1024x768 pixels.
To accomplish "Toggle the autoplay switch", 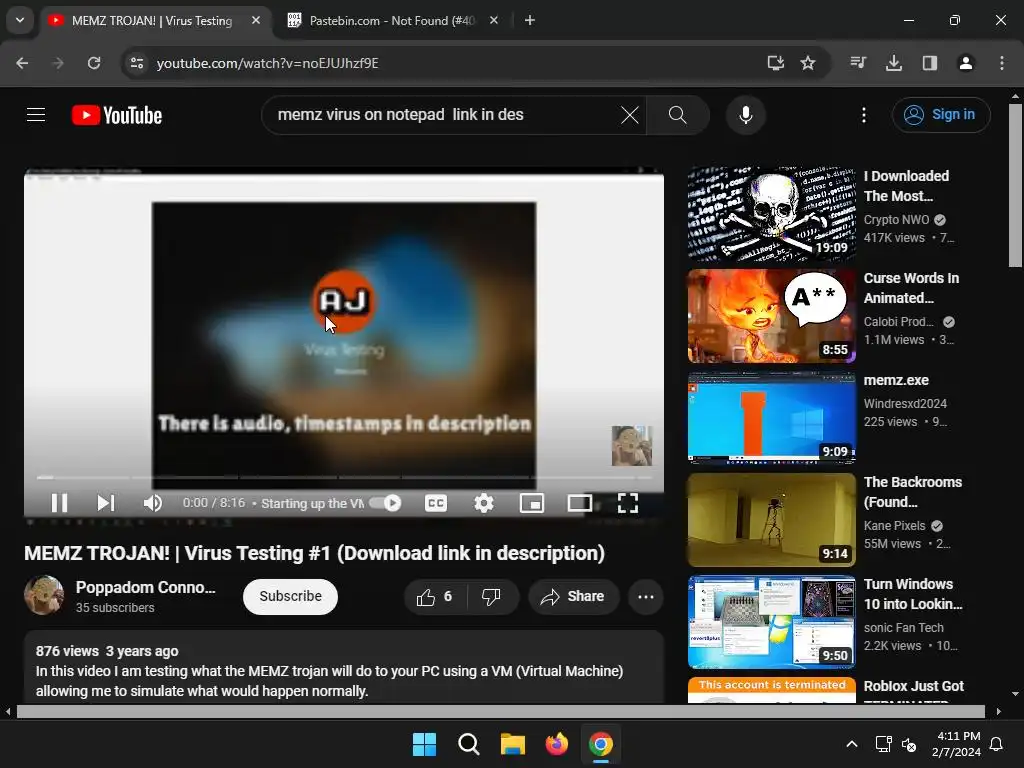I will [x=385, y=503].
